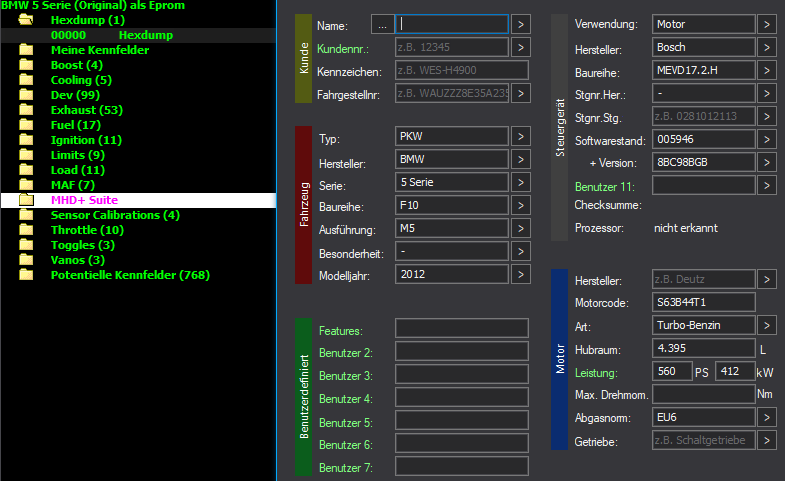Open the arrow next to Name field

(521, 25)
